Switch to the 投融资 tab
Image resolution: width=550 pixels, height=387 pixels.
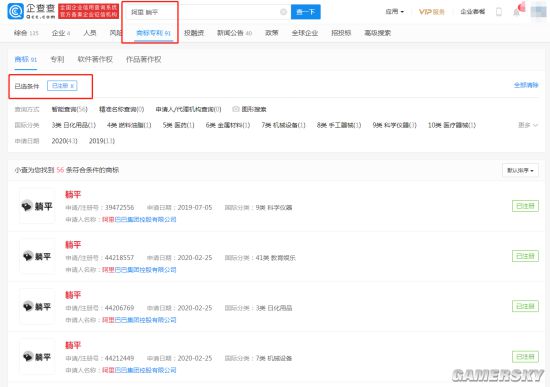click(194, 33)
